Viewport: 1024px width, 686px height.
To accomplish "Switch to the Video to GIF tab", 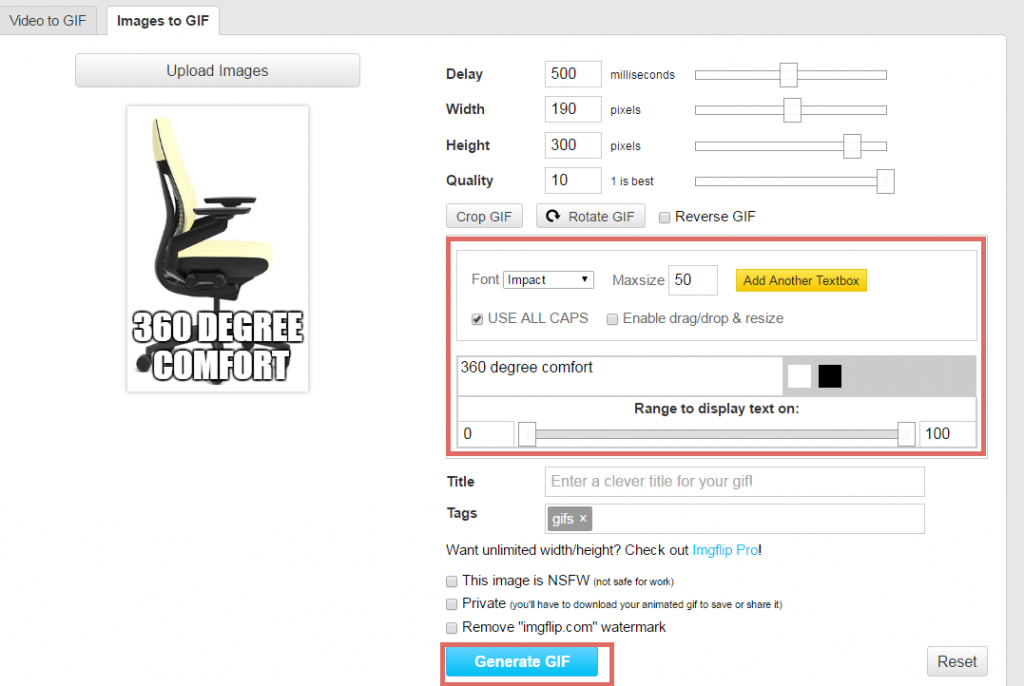I will (x=48, y=20).
